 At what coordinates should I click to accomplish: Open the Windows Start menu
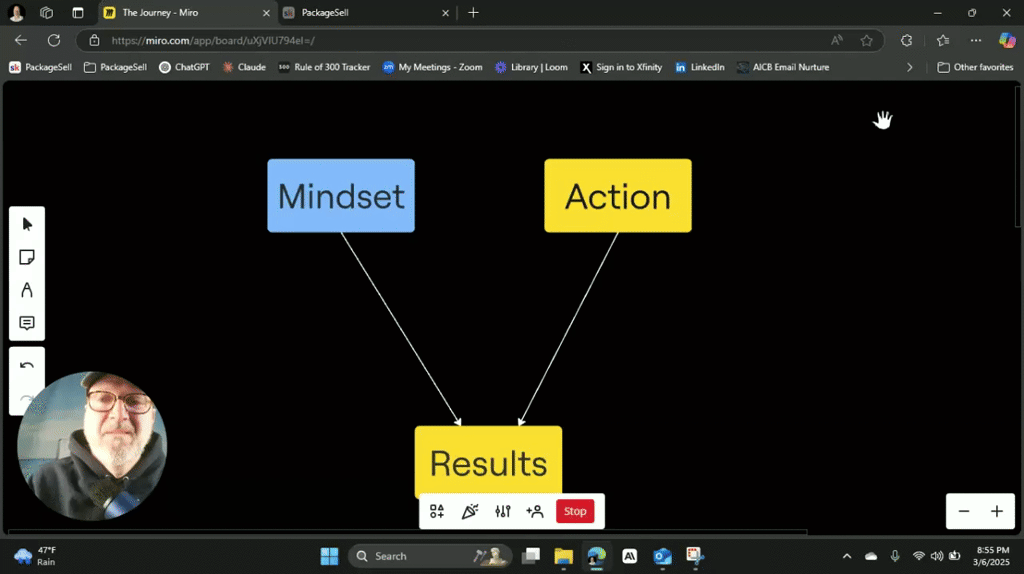pos(330,556)
